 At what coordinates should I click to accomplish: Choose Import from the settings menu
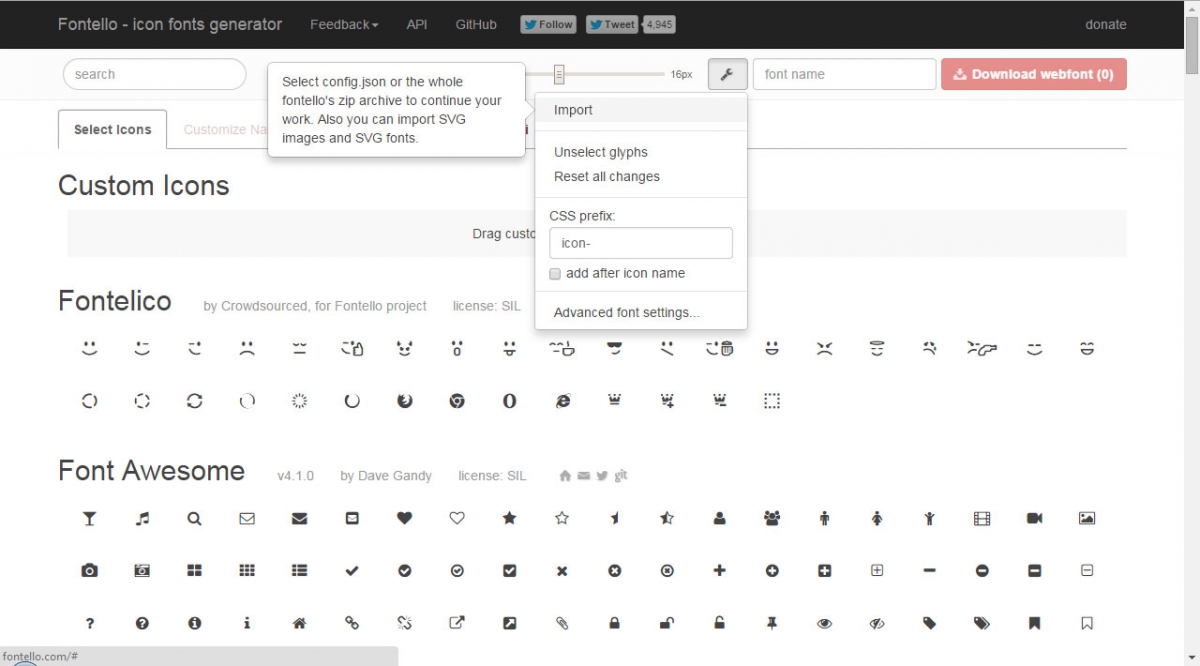641,110
